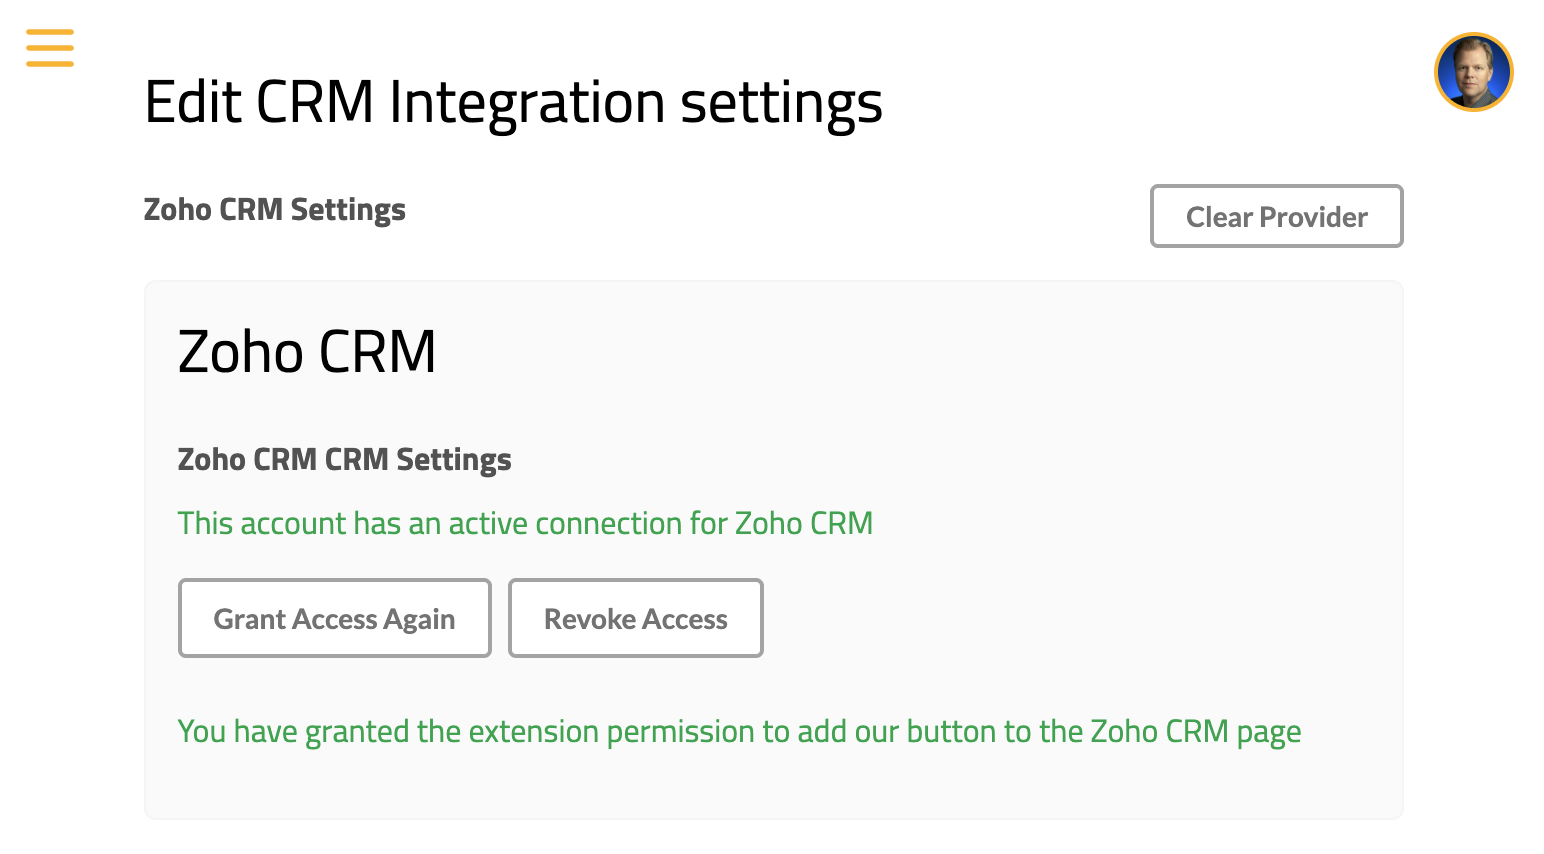Open the orange hamburger menu
The height and width of the screenshot is (854, 1544).
coord(50,48)
